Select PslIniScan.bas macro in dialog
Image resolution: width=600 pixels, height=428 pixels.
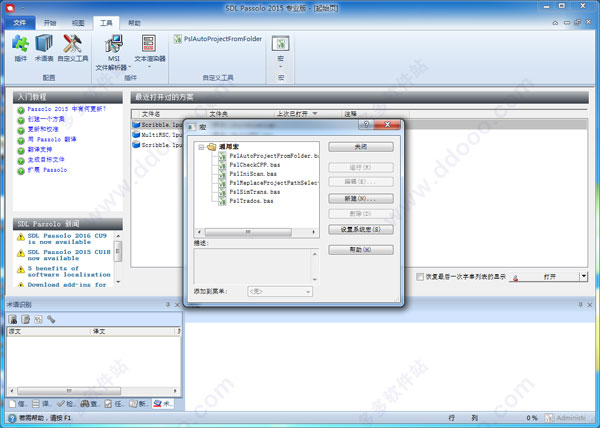pos(253,174)
